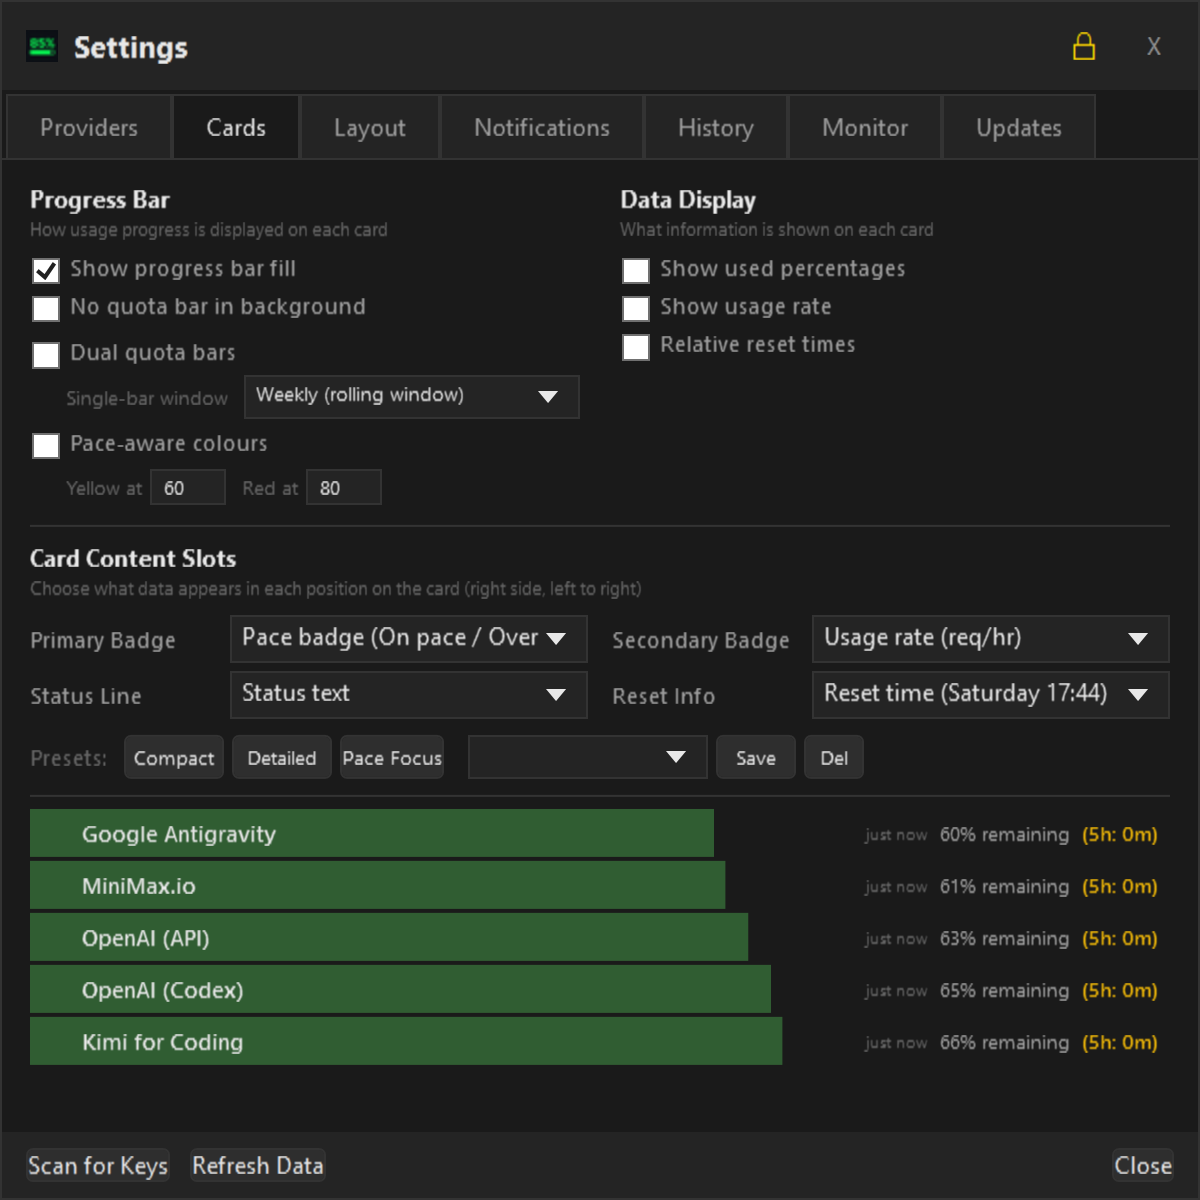Click Scan for Keys button
Image resolution: width=1200 pixels, height=1200 pixels.
(x=98, y=1165)
